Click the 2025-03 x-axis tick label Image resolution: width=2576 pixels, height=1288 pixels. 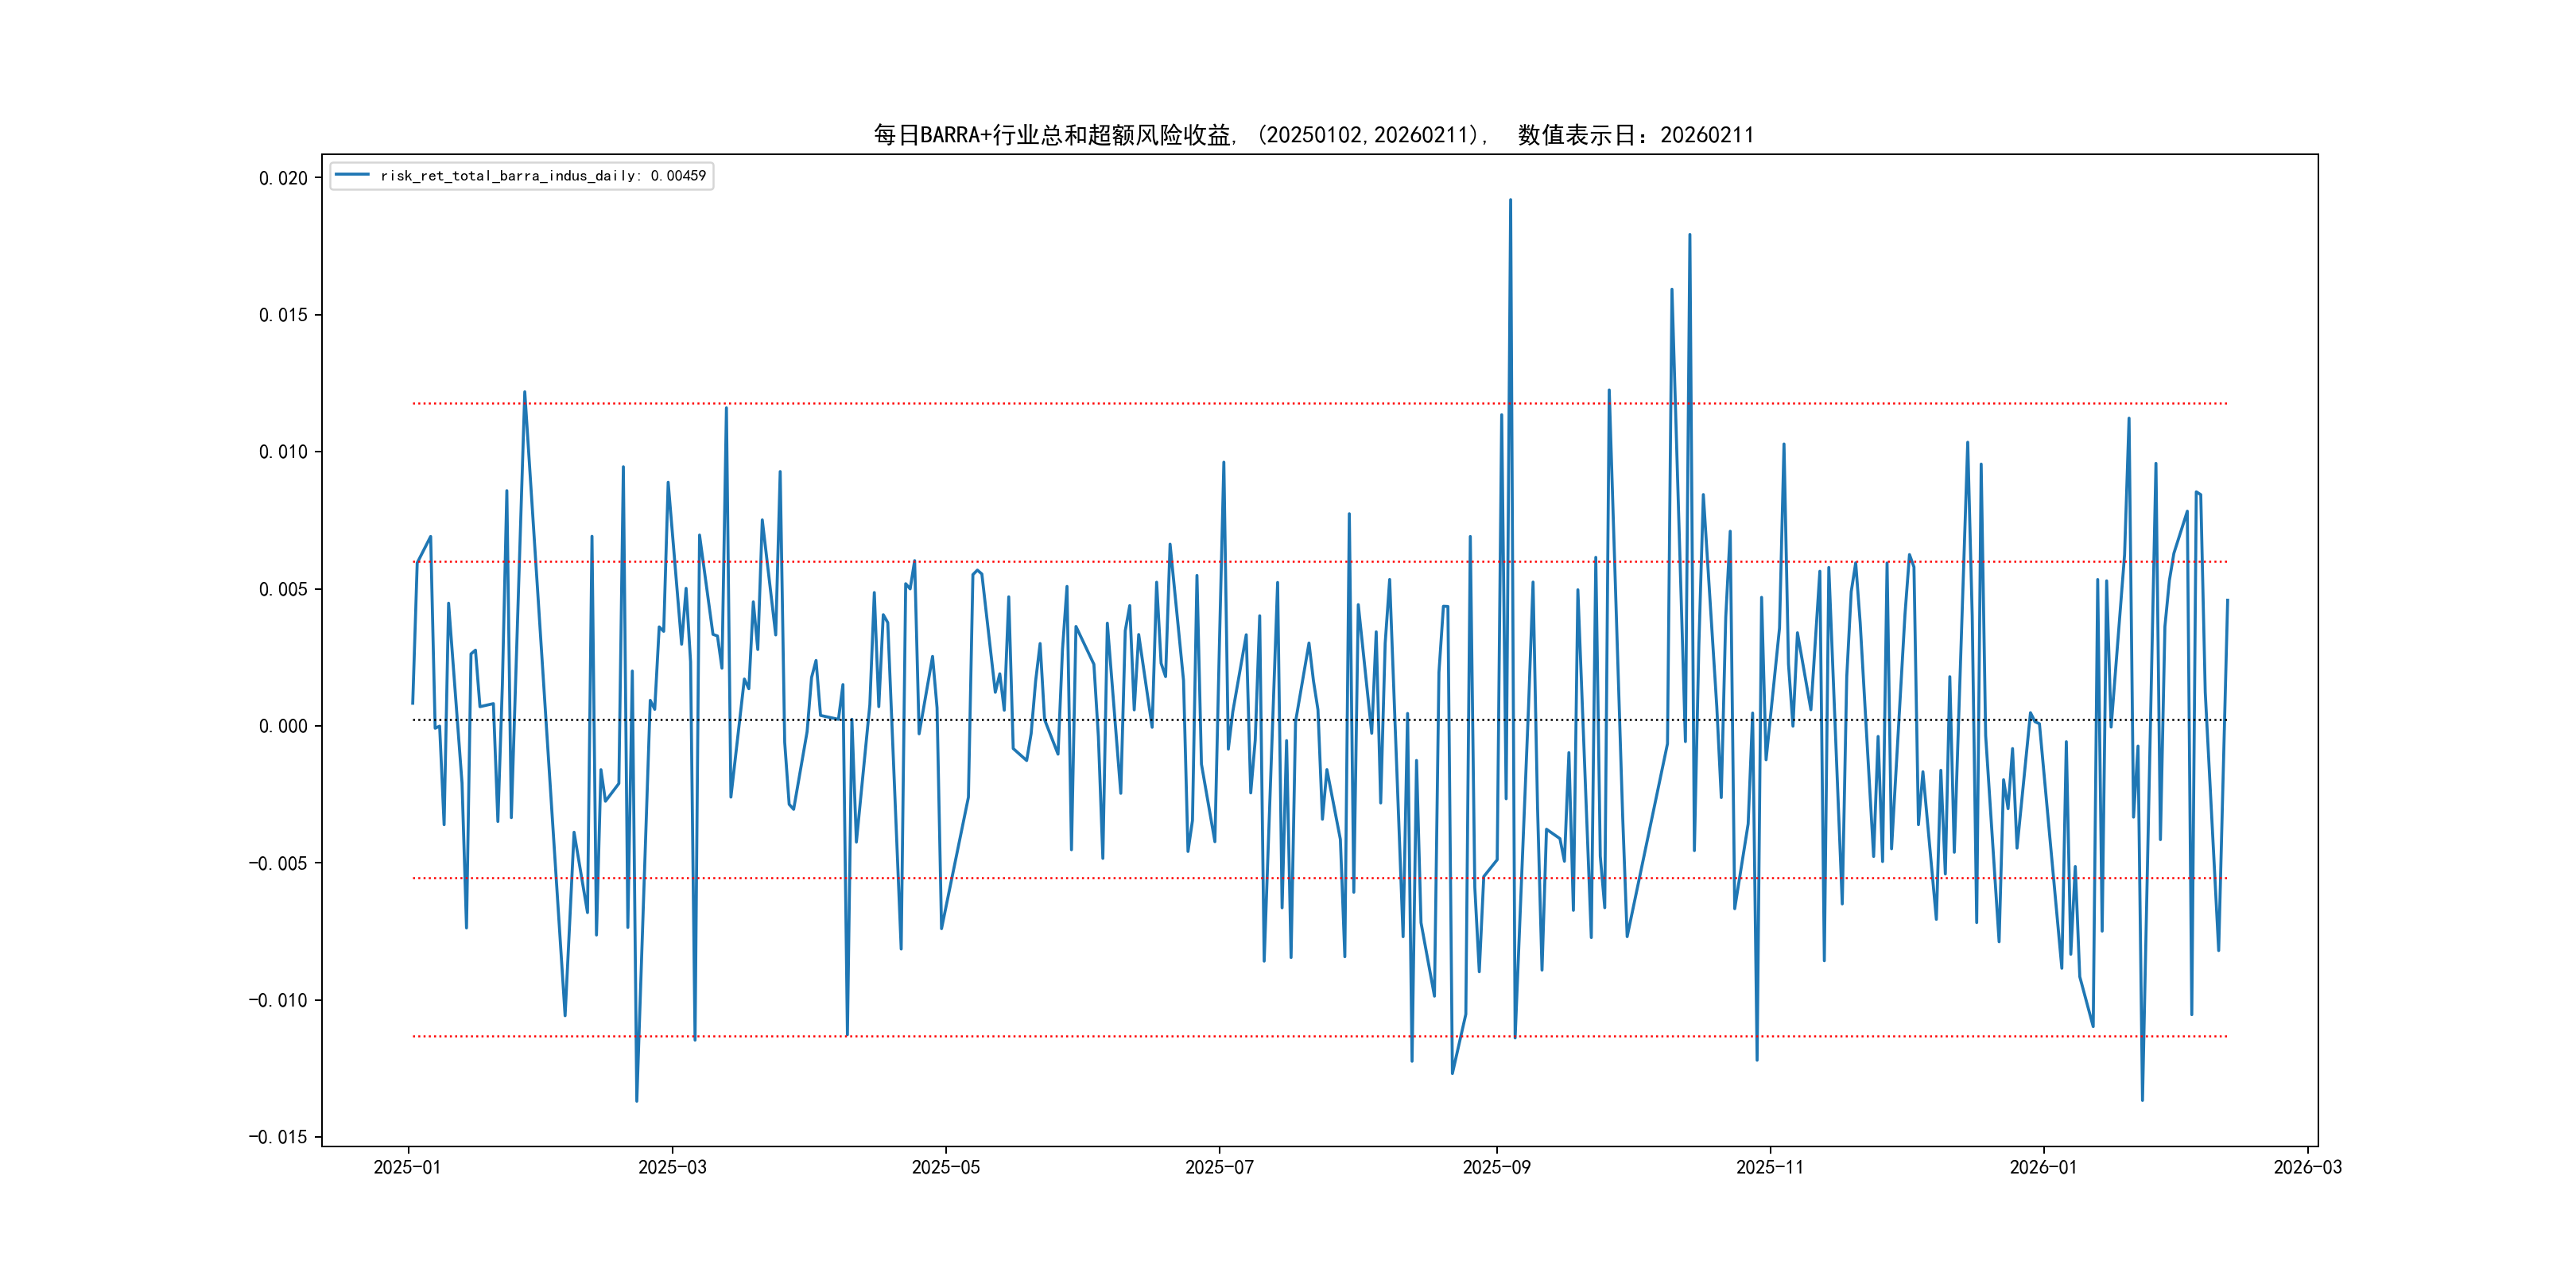click(x=672, y=1167)
